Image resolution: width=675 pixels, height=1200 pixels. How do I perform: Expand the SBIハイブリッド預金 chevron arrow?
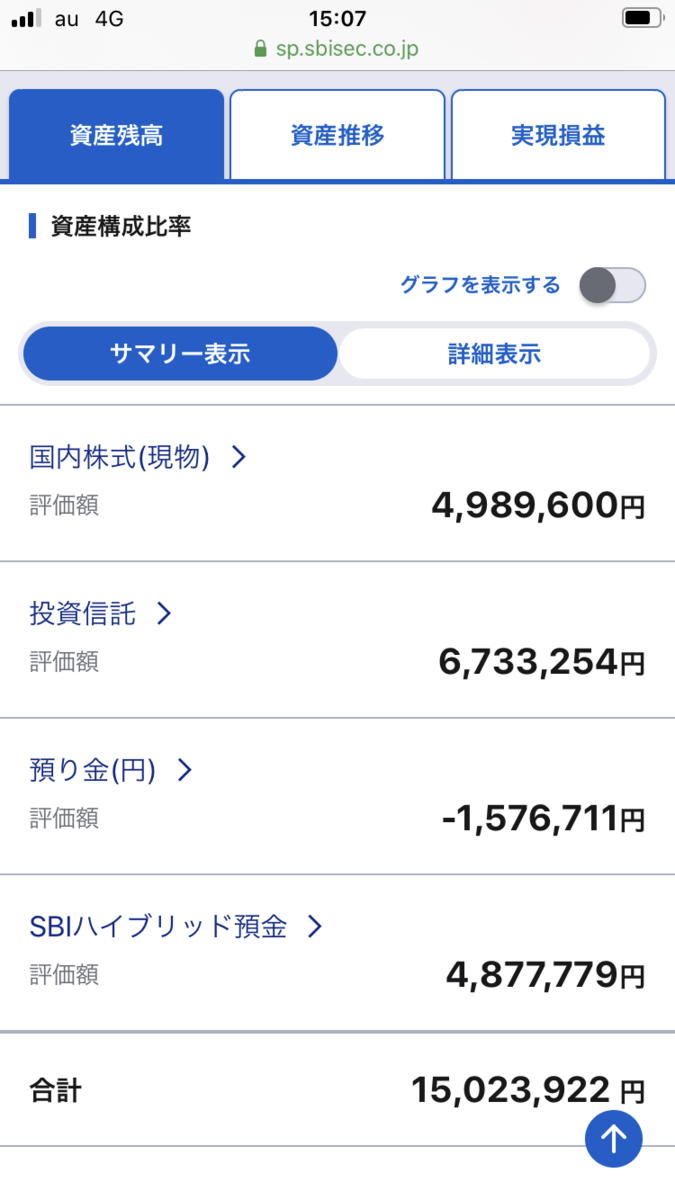coord(315,926)
